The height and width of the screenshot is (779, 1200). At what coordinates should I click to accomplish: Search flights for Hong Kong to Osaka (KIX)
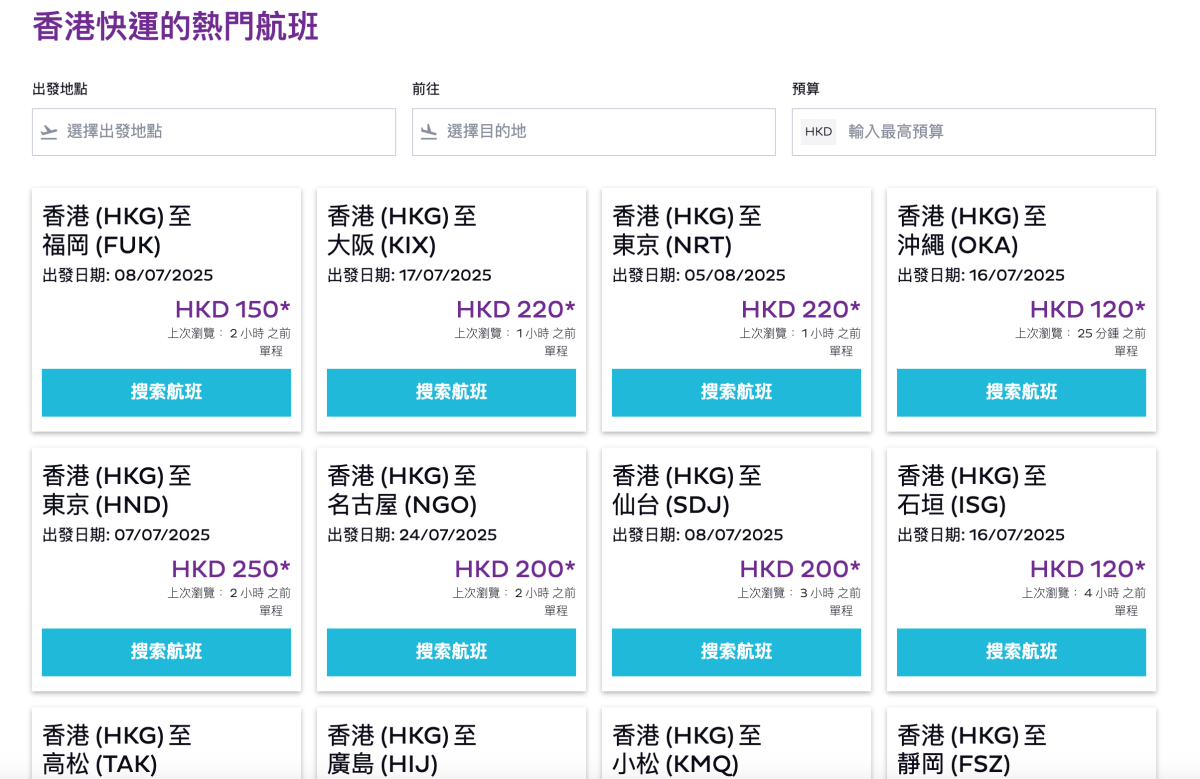[451, 392]
